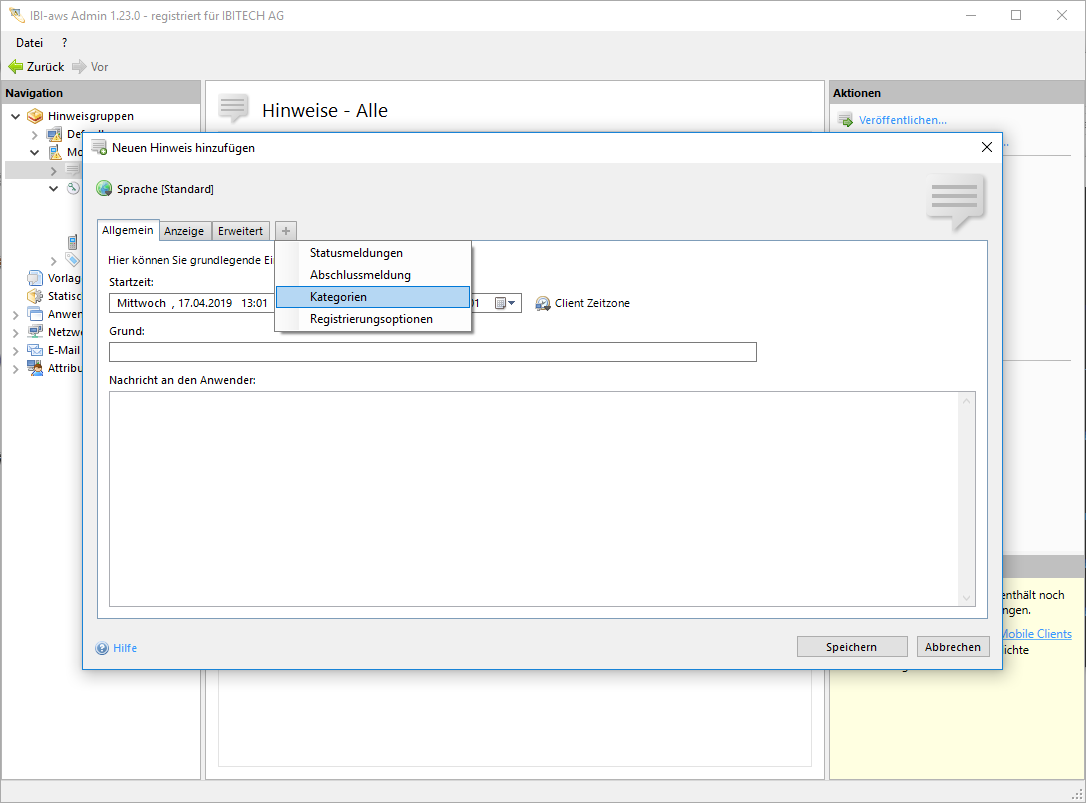Click into the Grund text field
Image resolution: width=1086 pixels, height=803 pixels.
tap(432, 352)
